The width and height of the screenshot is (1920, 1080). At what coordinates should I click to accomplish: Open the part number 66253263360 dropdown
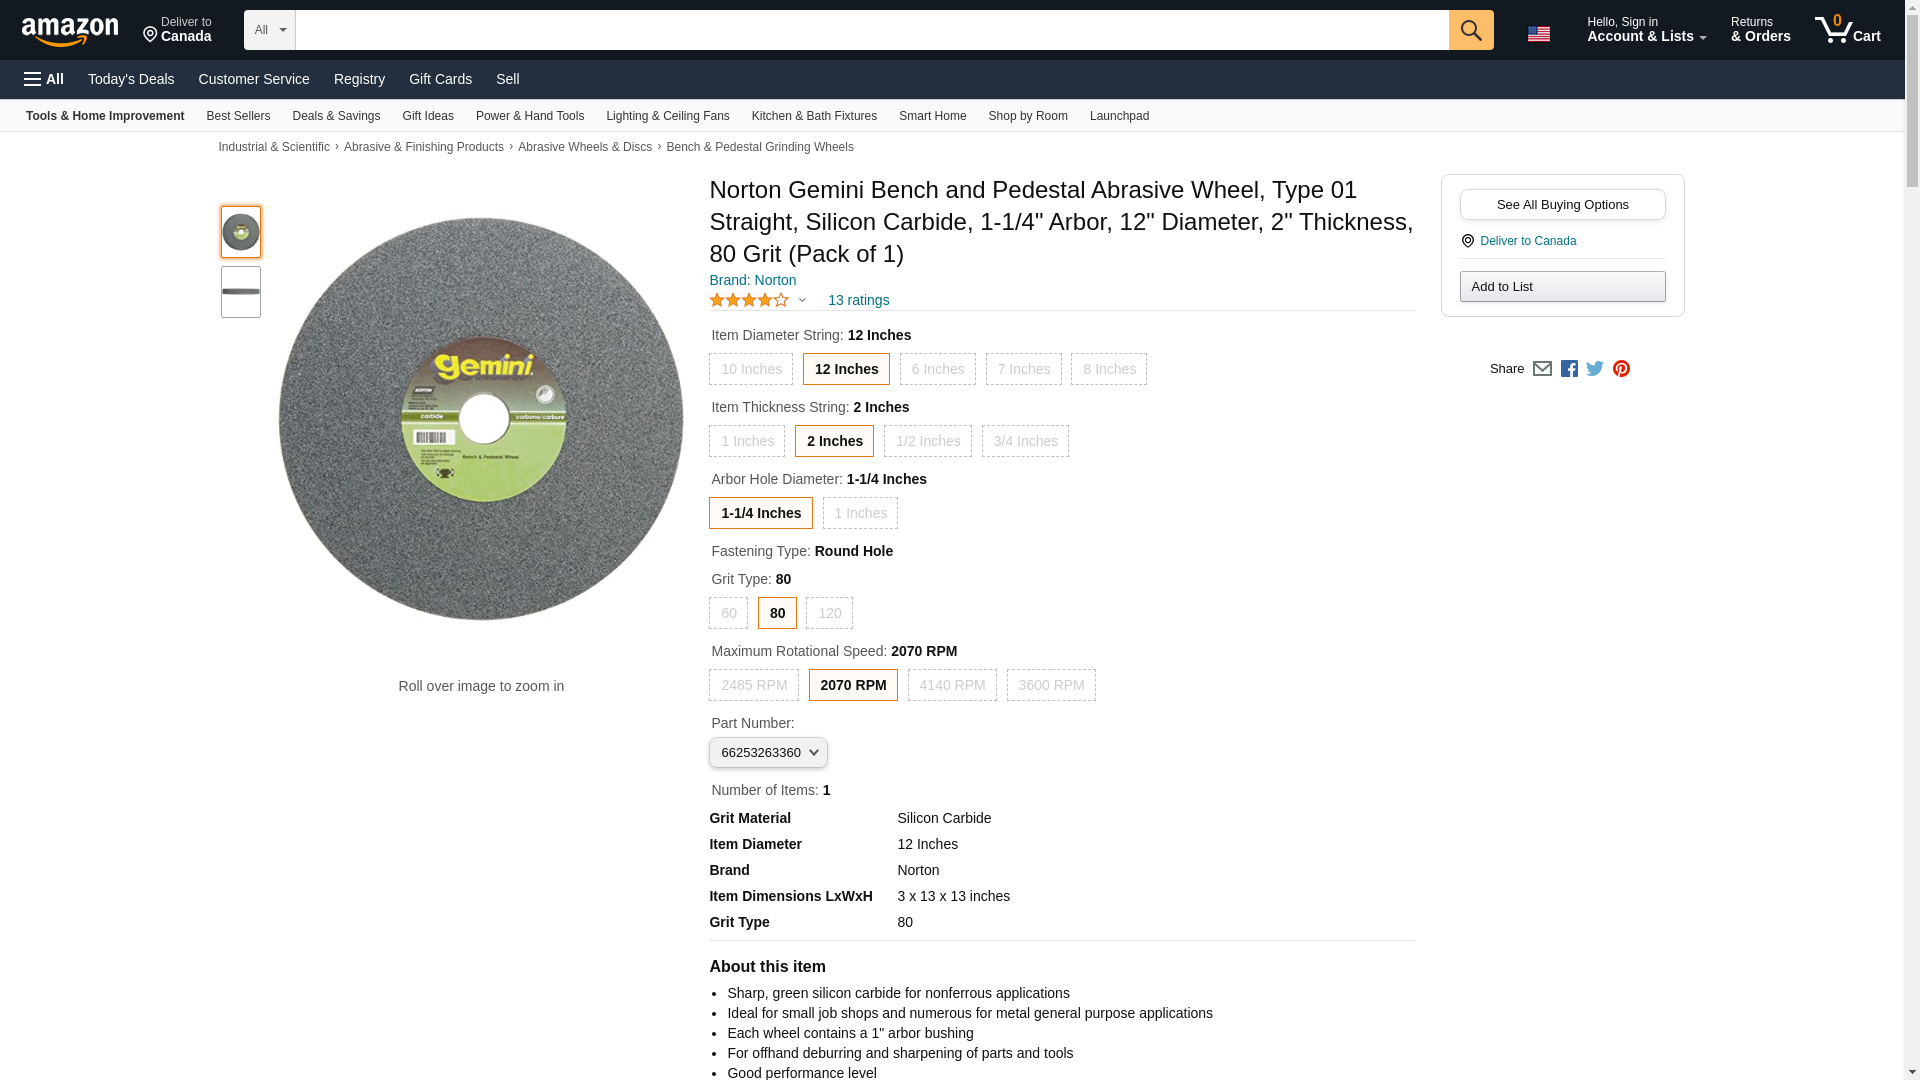tap(768, 752)
